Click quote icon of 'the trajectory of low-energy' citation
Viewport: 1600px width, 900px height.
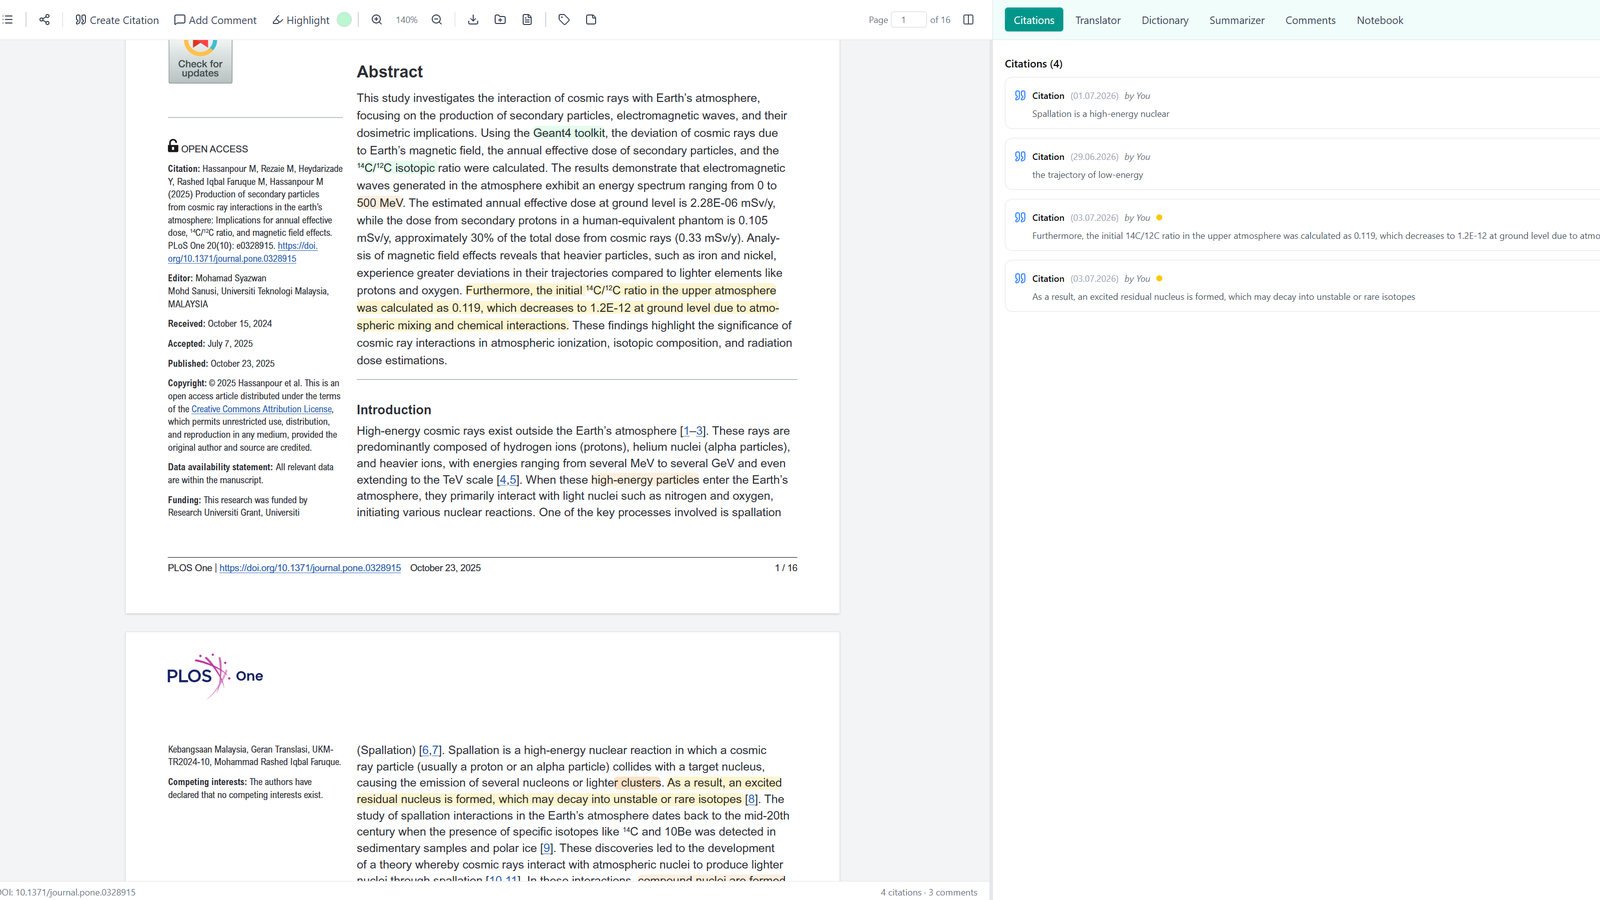[x=1020, y=157]
